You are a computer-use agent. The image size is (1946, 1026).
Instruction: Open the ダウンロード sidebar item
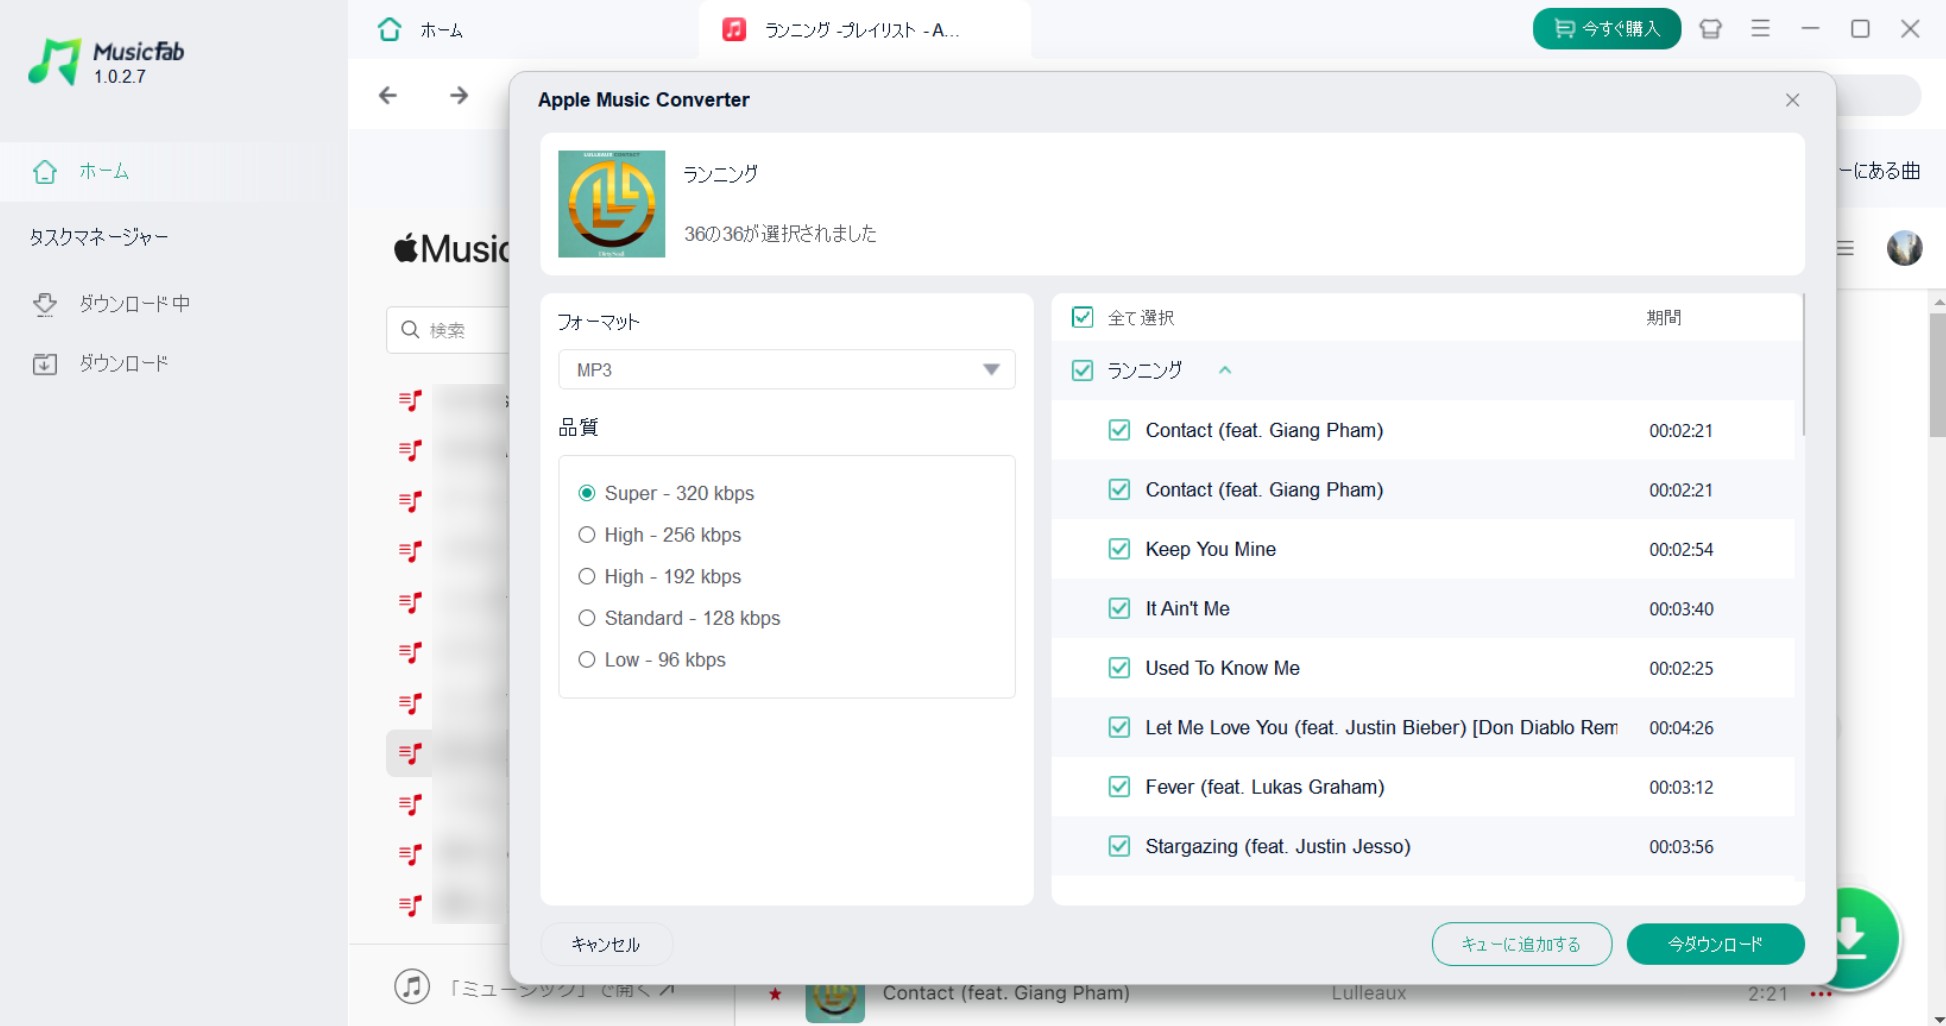point(123,363)
